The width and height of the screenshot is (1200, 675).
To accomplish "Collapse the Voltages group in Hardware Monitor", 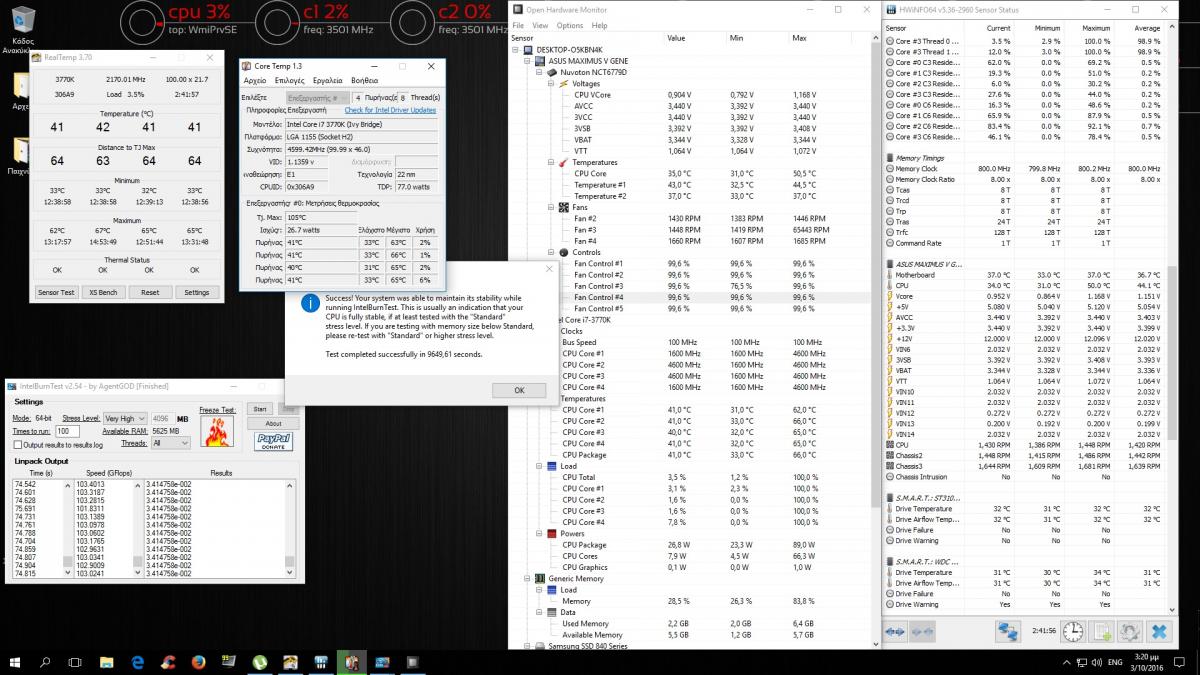I will 551,83.
